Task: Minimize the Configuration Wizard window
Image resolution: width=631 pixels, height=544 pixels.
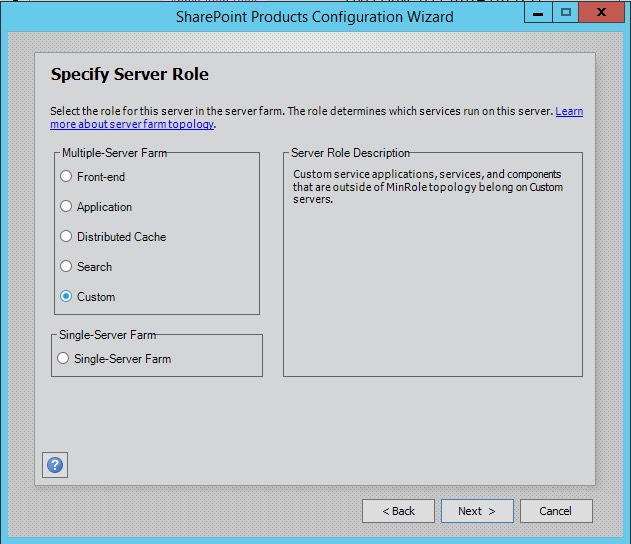Action: pos(538,12)
